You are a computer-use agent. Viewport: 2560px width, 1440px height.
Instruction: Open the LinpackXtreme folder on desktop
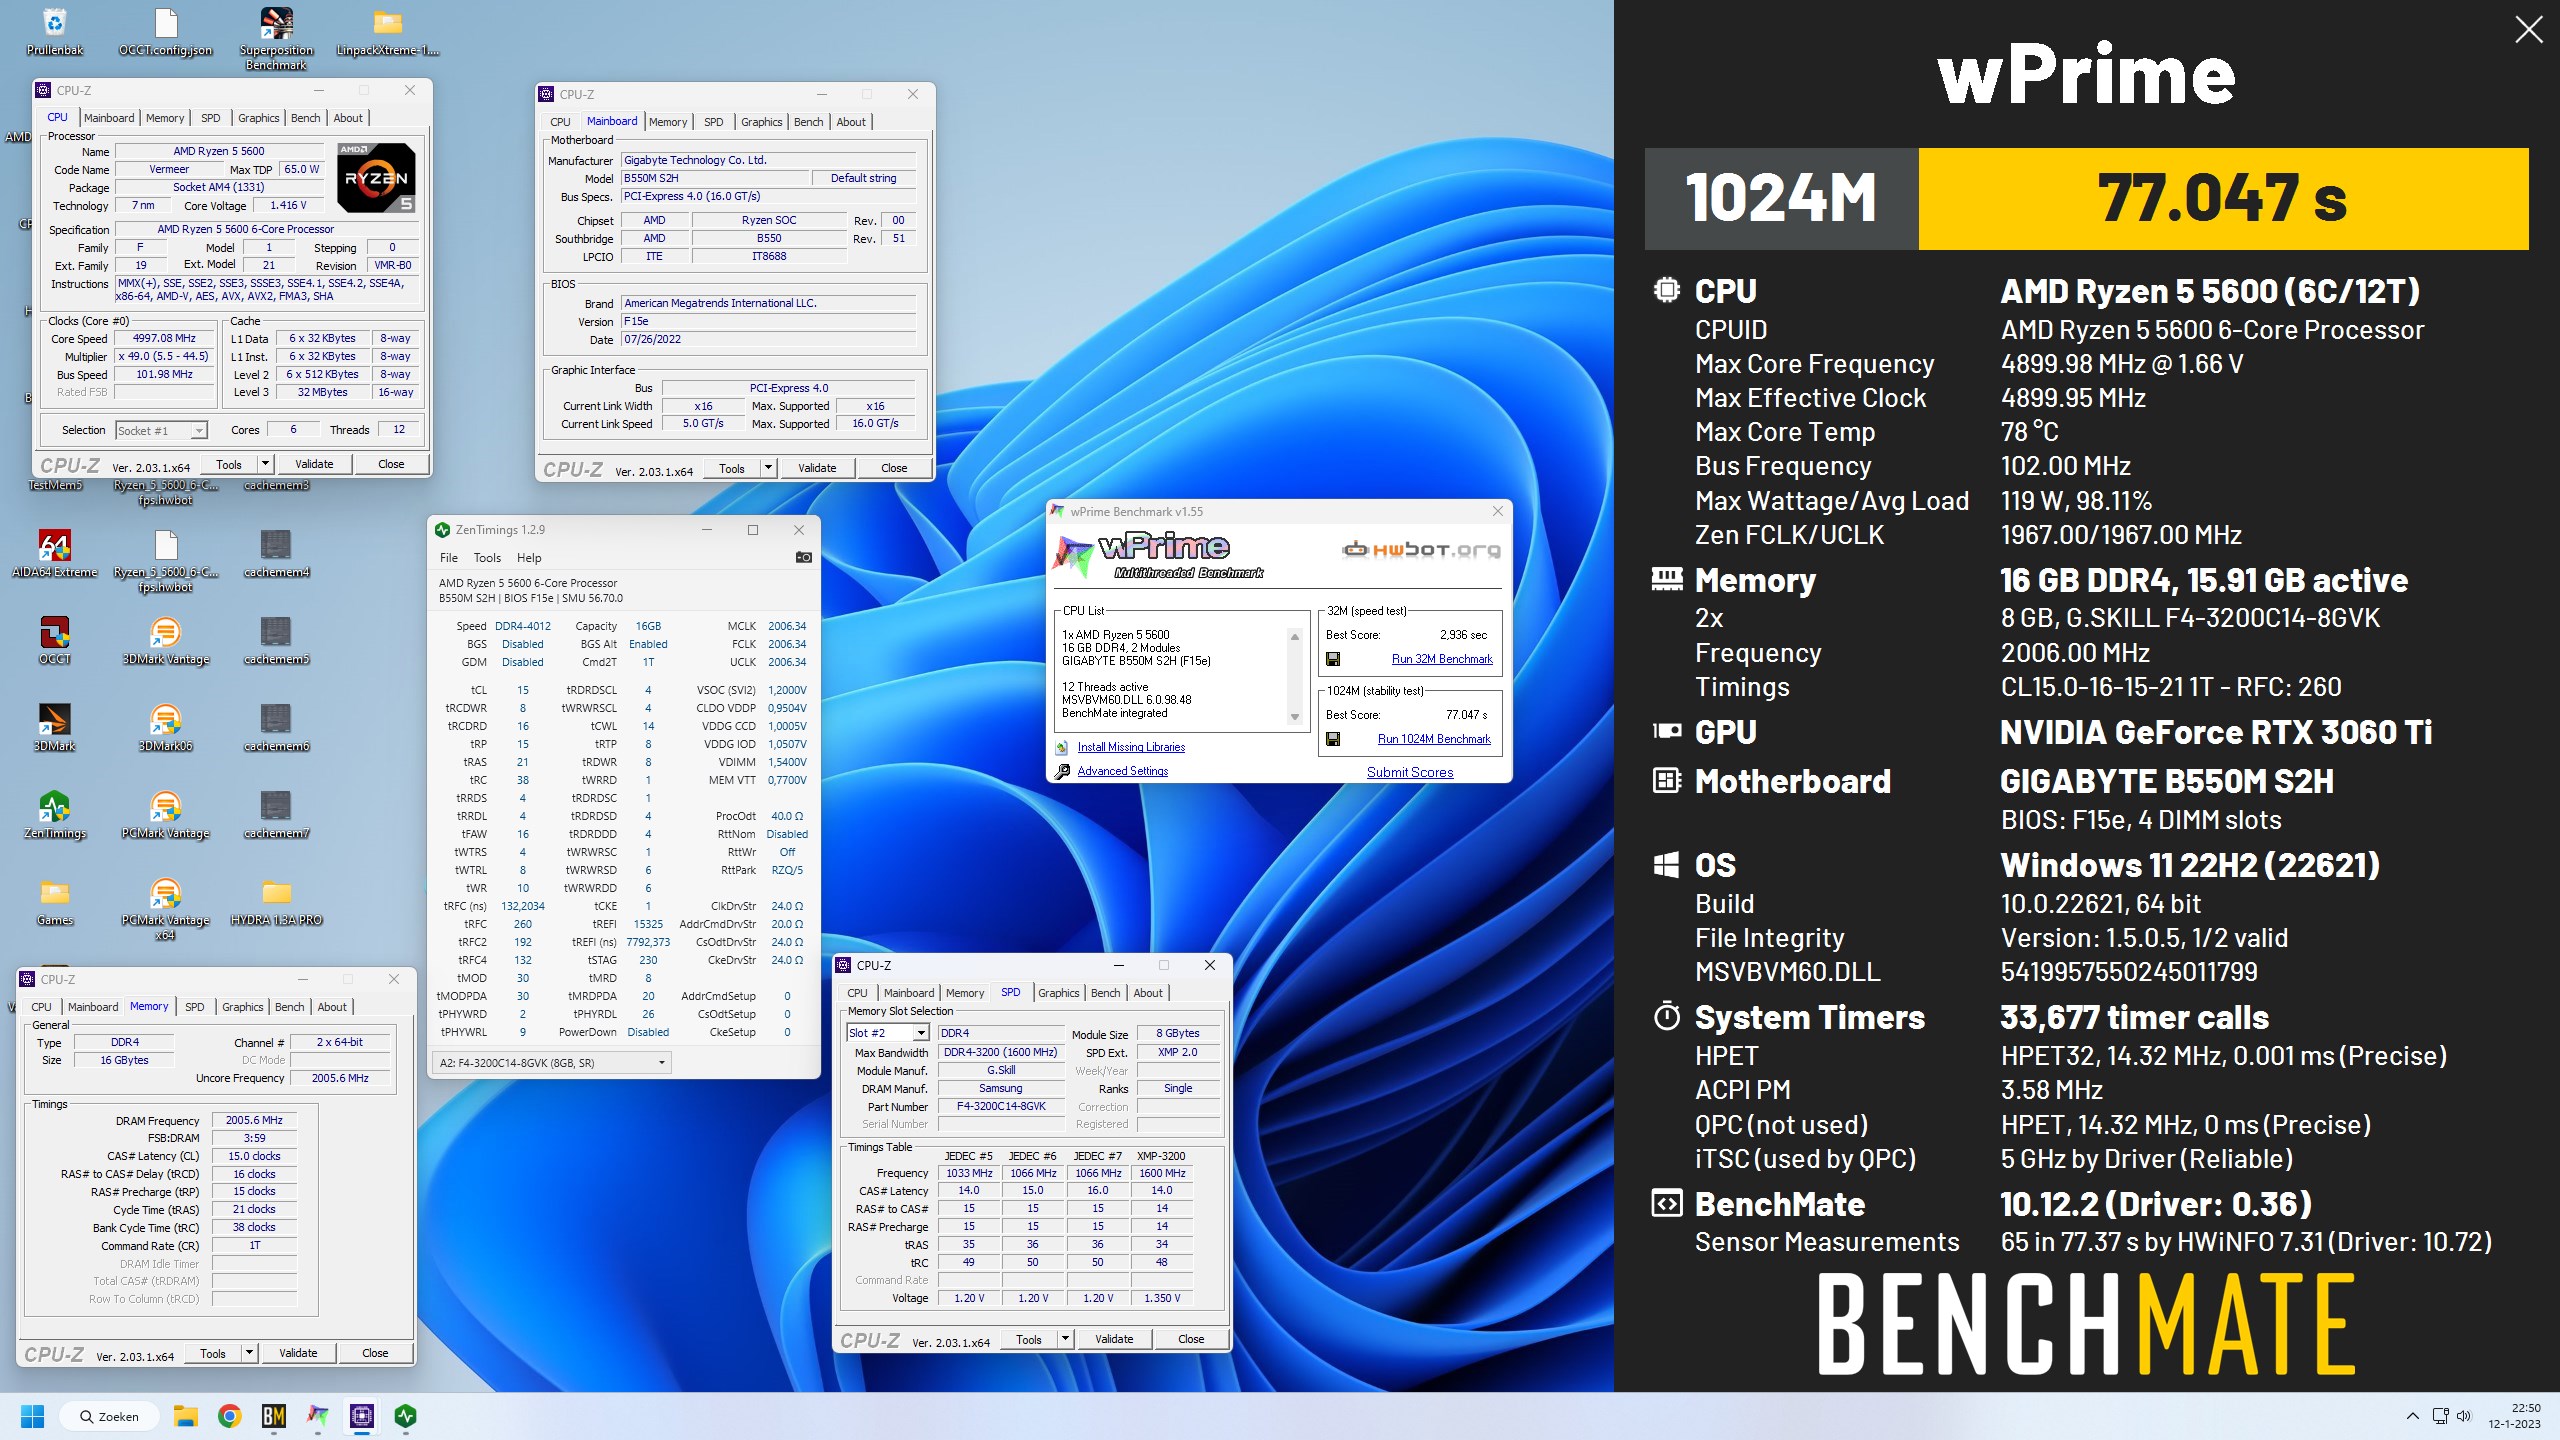[x=387, y=31]
